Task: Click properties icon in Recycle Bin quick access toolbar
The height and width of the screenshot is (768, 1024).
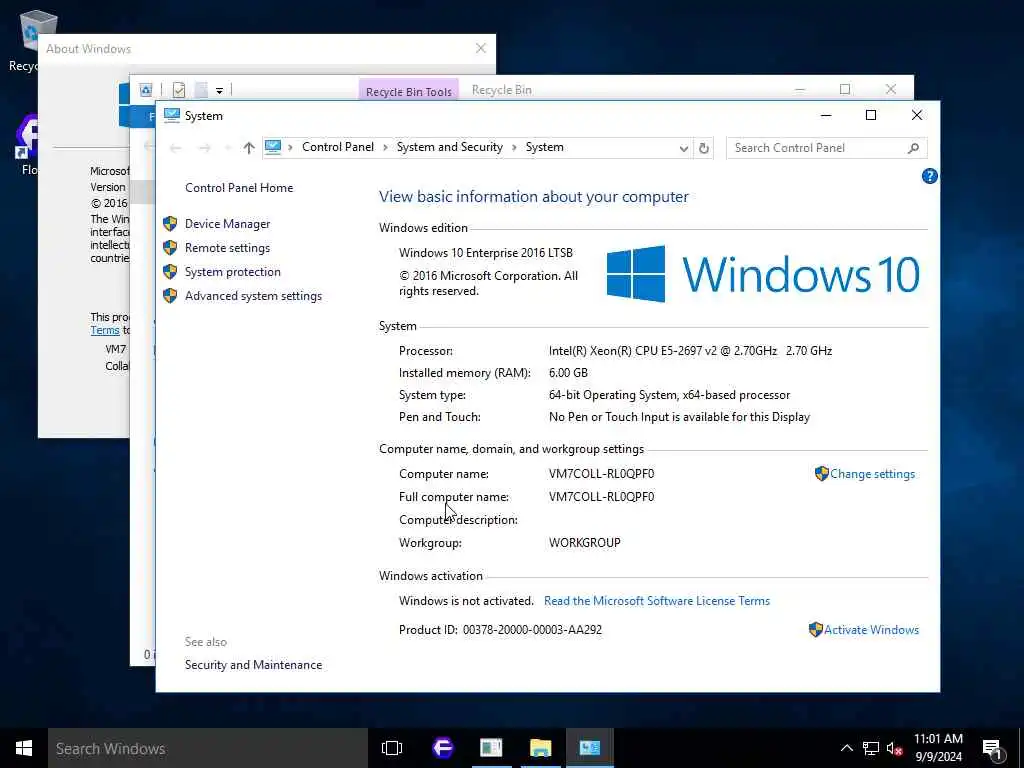Action: click(179, 89)
